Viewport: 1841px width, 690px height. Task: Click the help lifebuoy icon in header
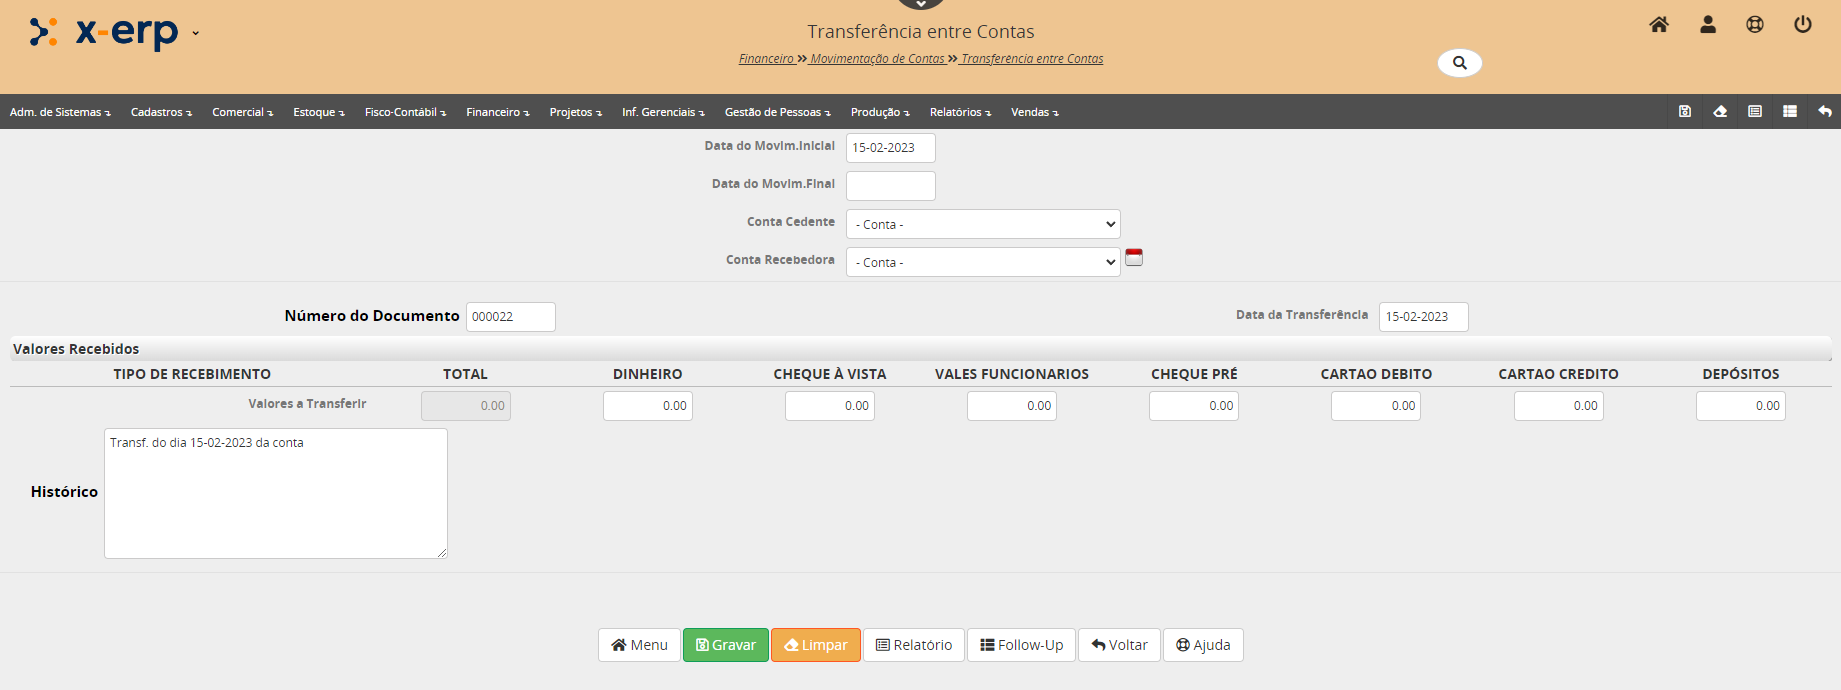tap(1755, 25)
